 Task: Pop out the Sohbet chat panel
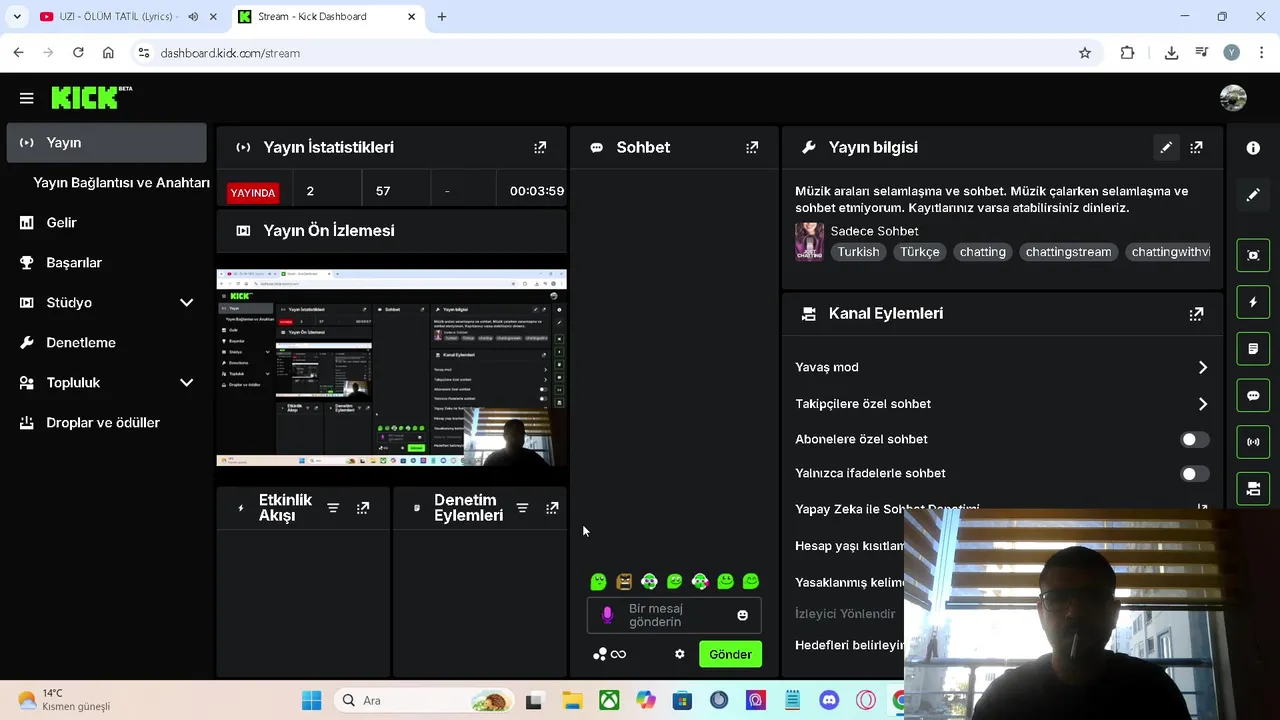pyautogui.click(x=752, y=147)
